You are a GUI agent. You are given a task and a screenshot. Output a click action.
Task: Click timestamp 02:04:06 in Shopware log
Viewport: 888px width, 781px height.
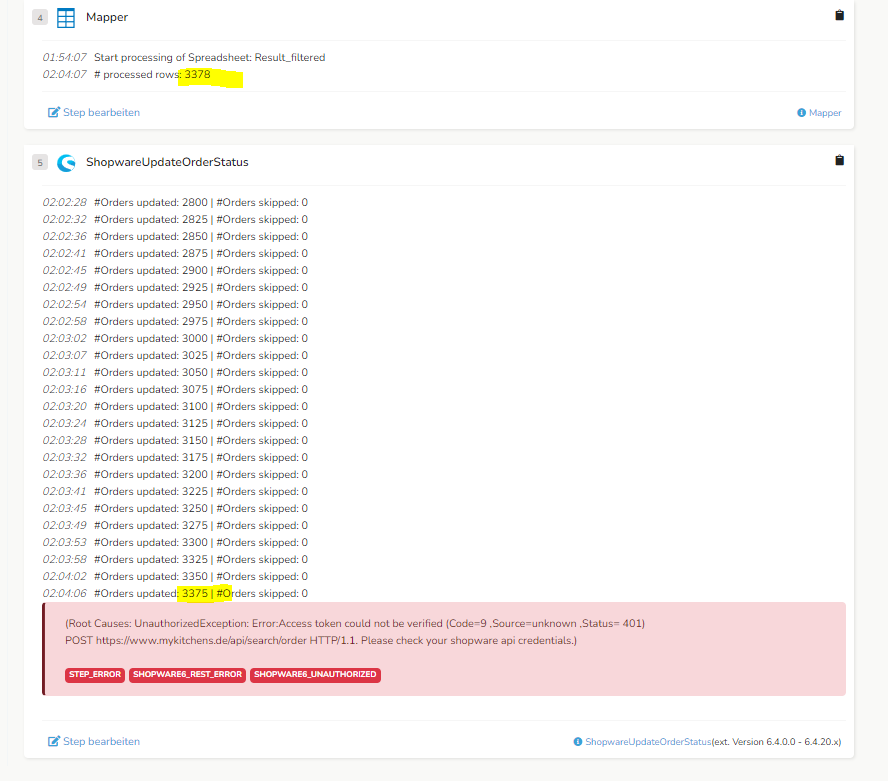65,593
